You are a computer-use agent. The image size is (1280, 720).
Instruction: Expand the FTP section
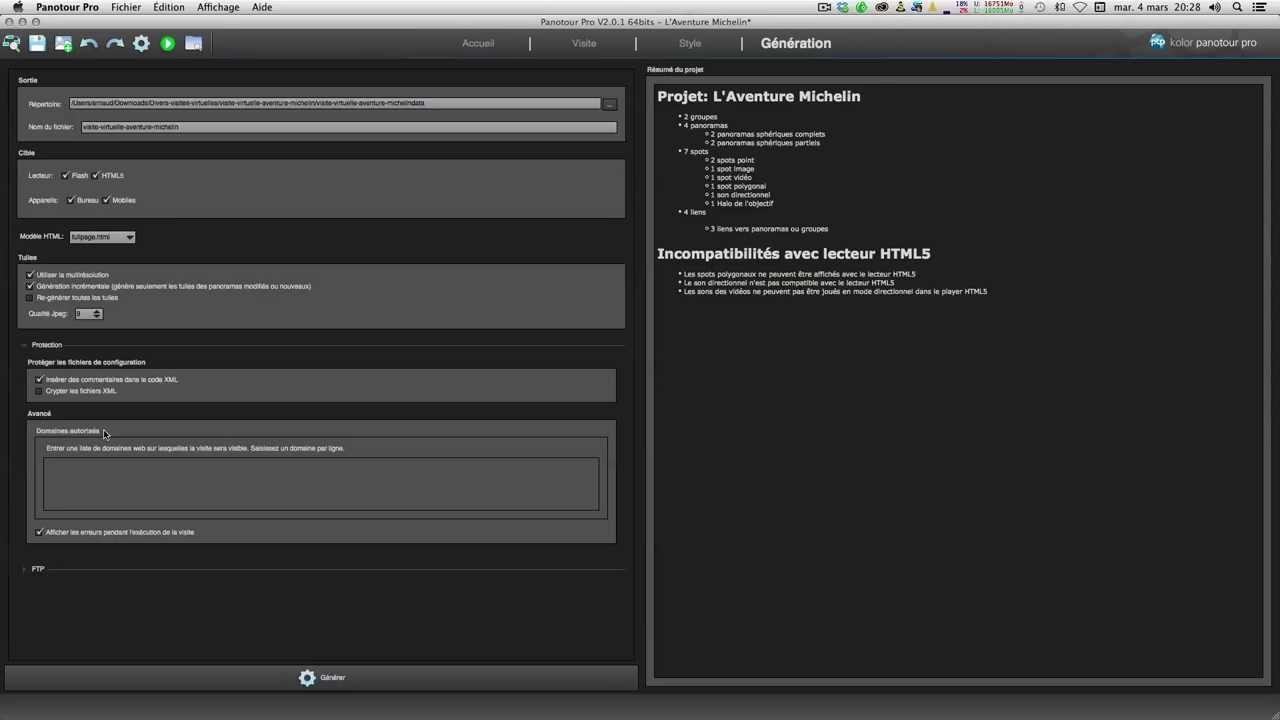click(x=24, y=569)
